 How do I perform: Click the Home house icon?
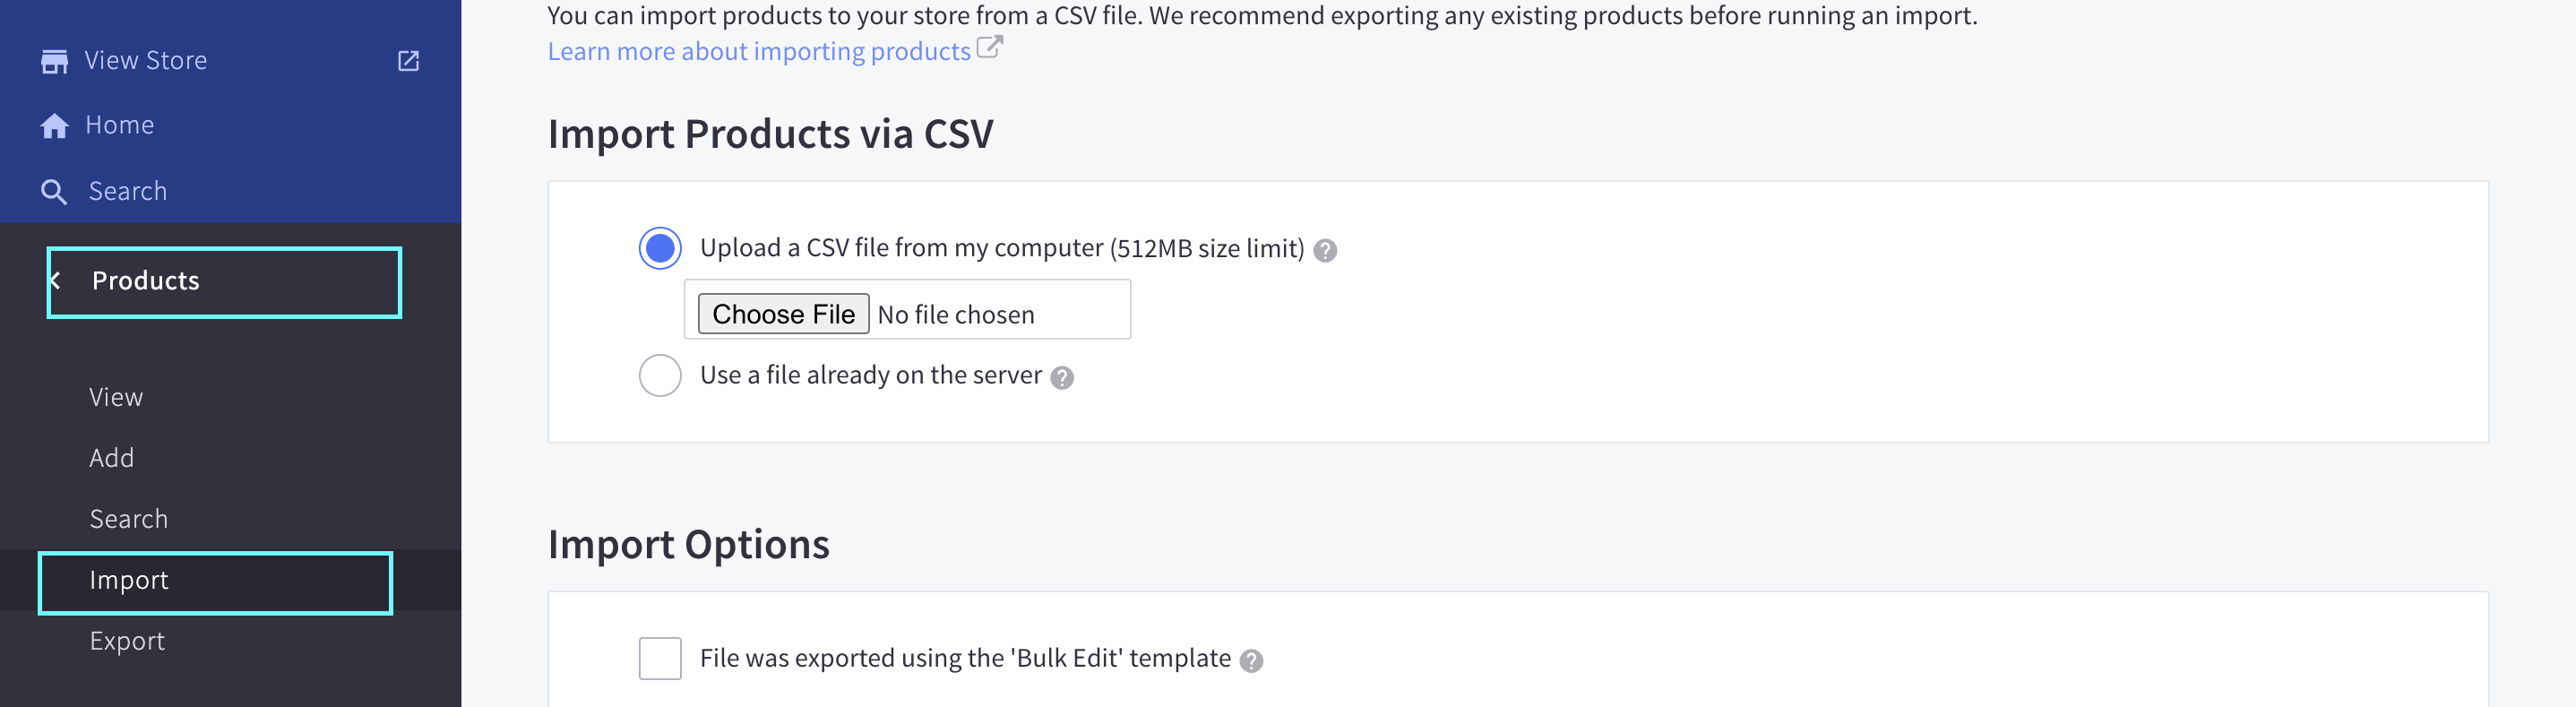click(54, 126)
